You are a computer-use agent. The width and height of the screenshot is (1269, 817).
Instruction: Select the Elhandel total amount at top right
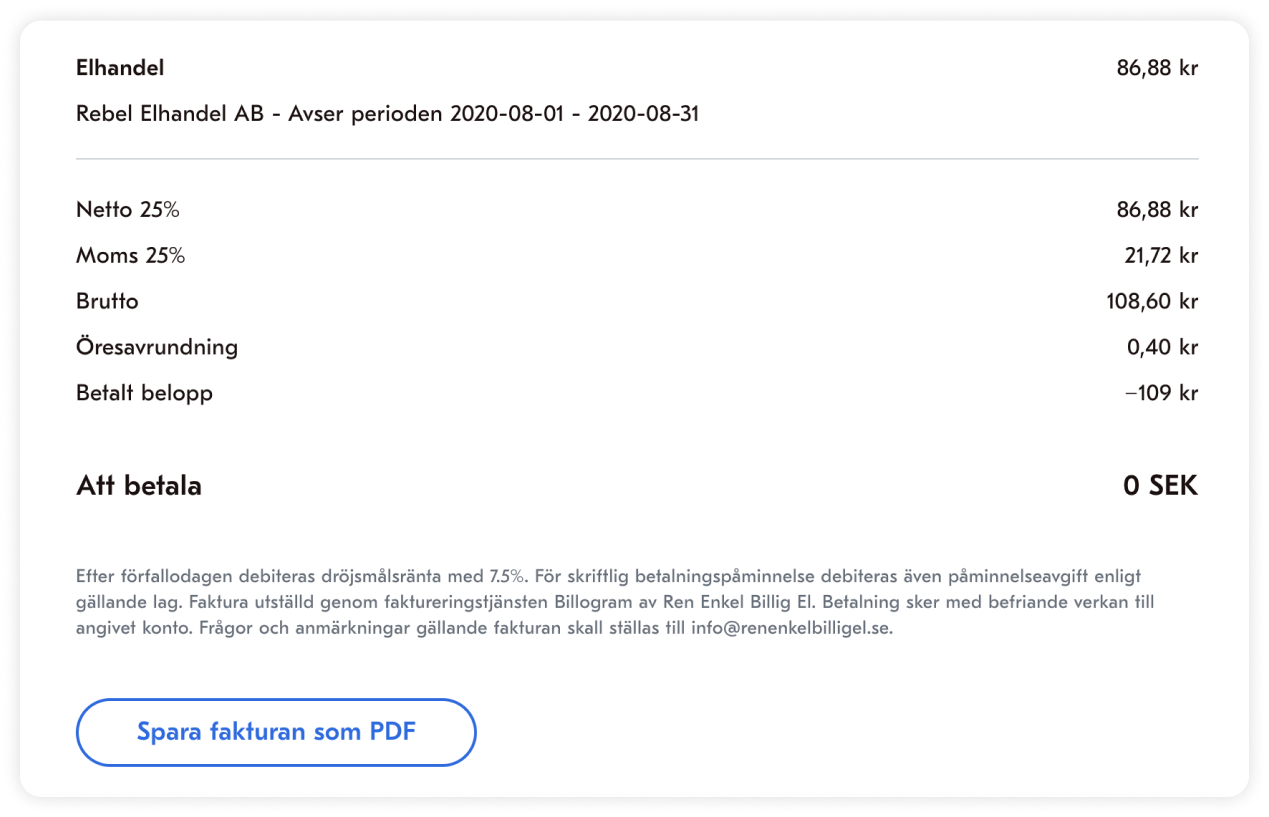click(1157, 68)
